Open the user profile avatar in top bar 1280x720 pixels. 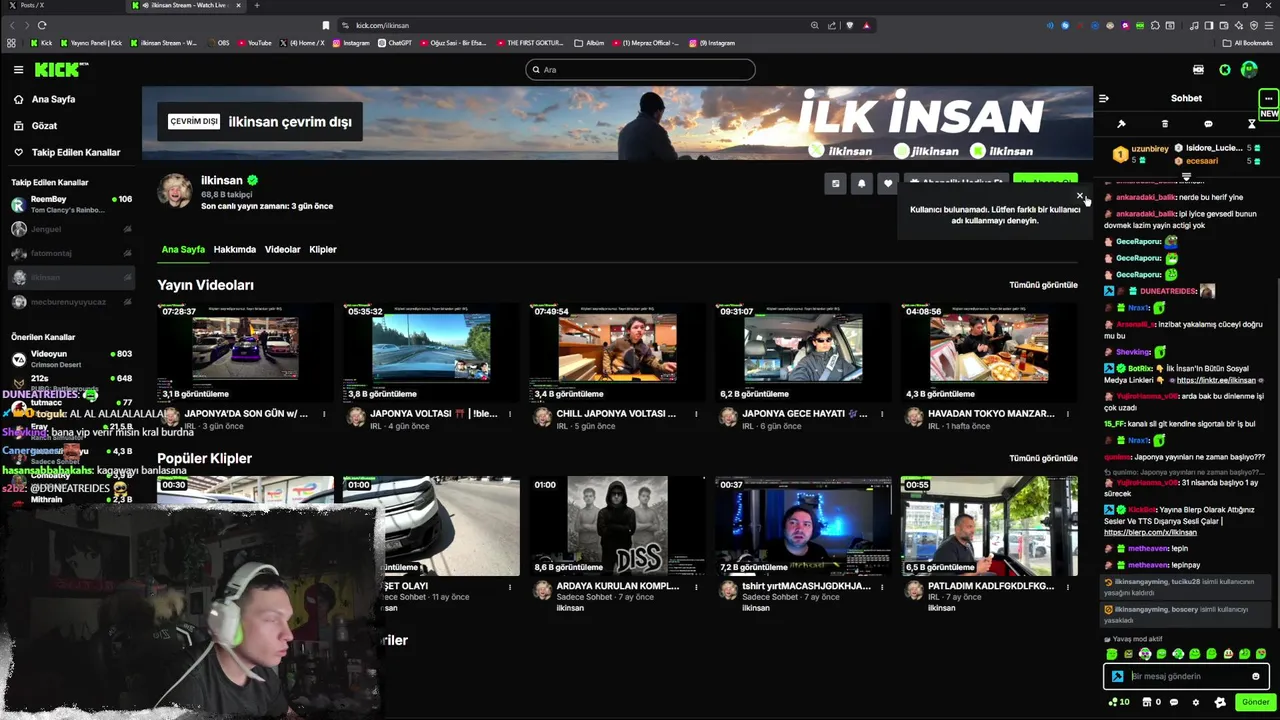(x=1249, y=70)
